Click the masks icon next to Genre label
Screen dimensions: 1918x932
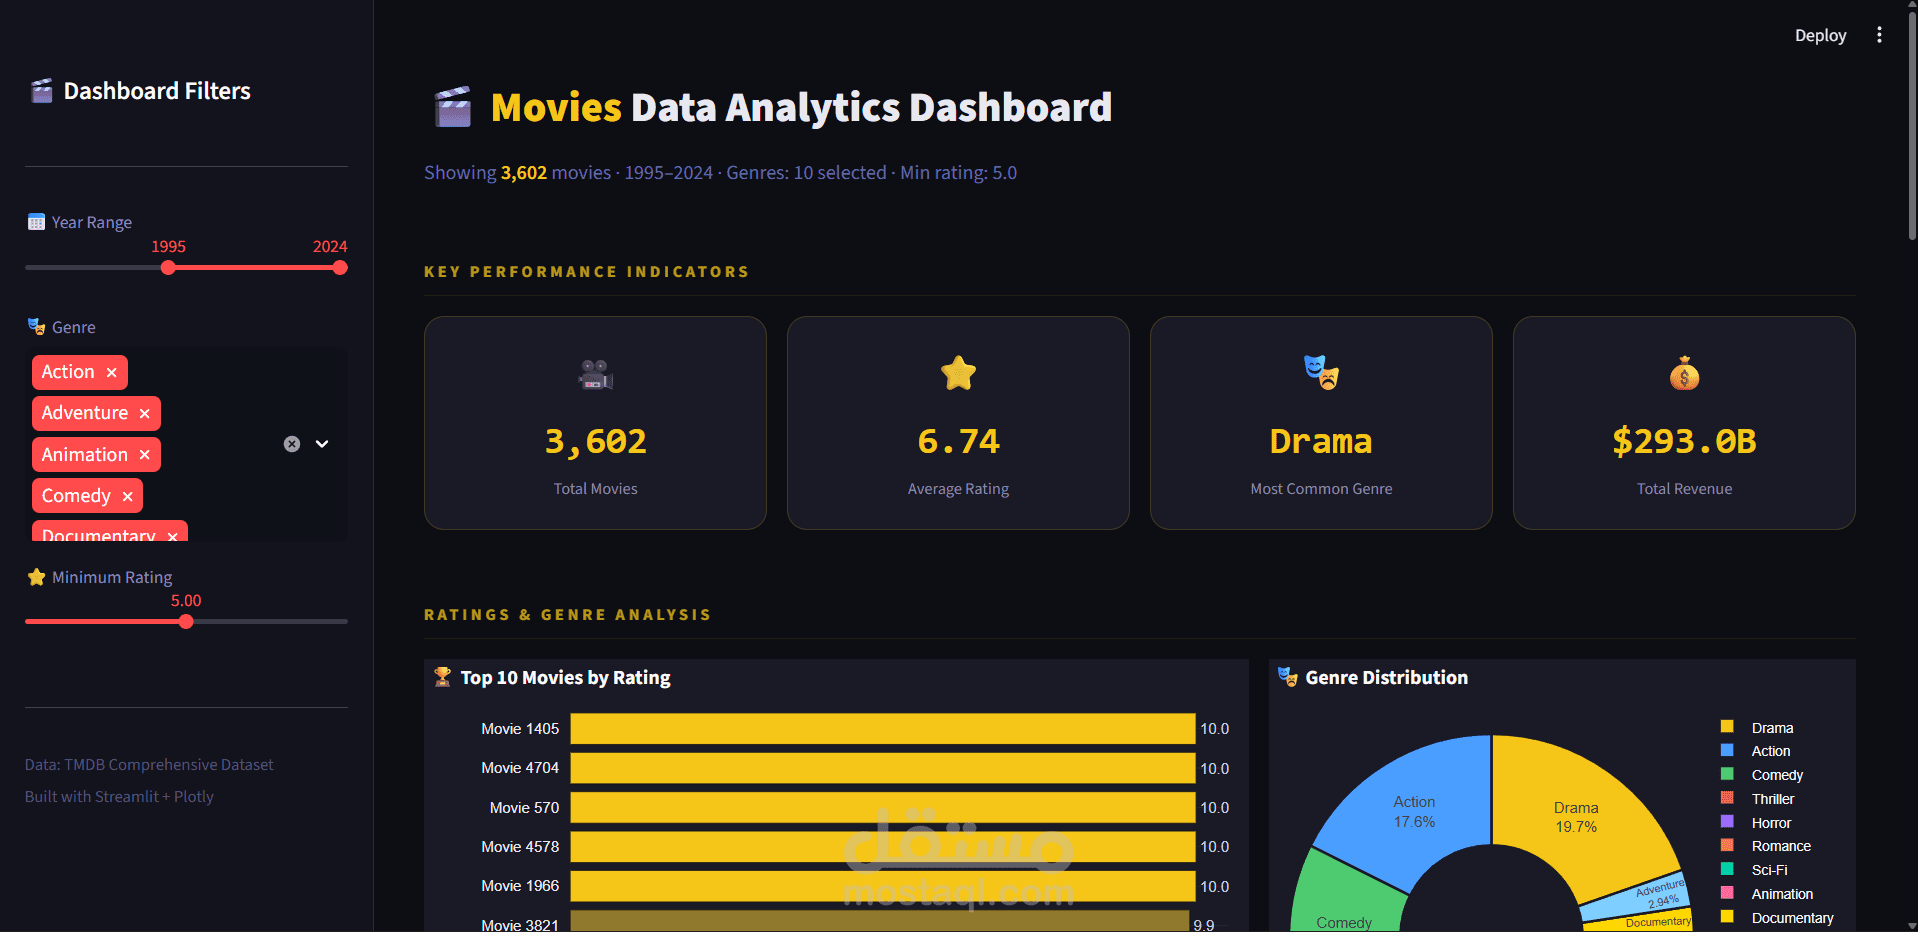click(x=36, y=327)
